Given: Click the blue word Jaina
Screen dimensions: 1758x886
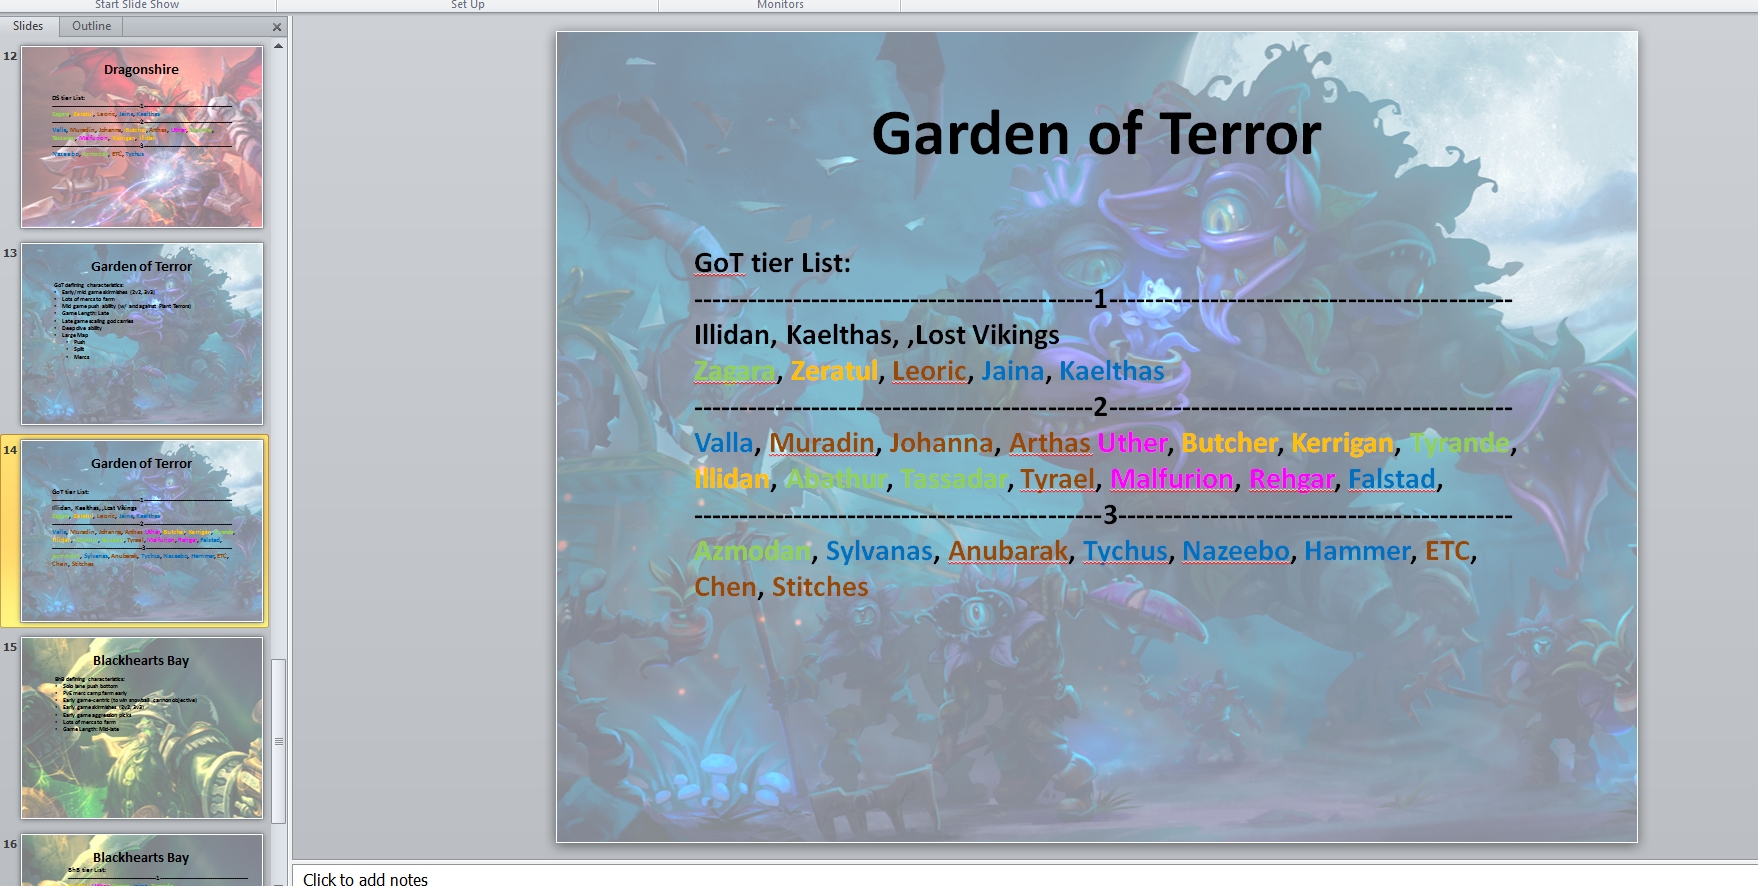Looking at the screenshot, I should pos(1012,371).
